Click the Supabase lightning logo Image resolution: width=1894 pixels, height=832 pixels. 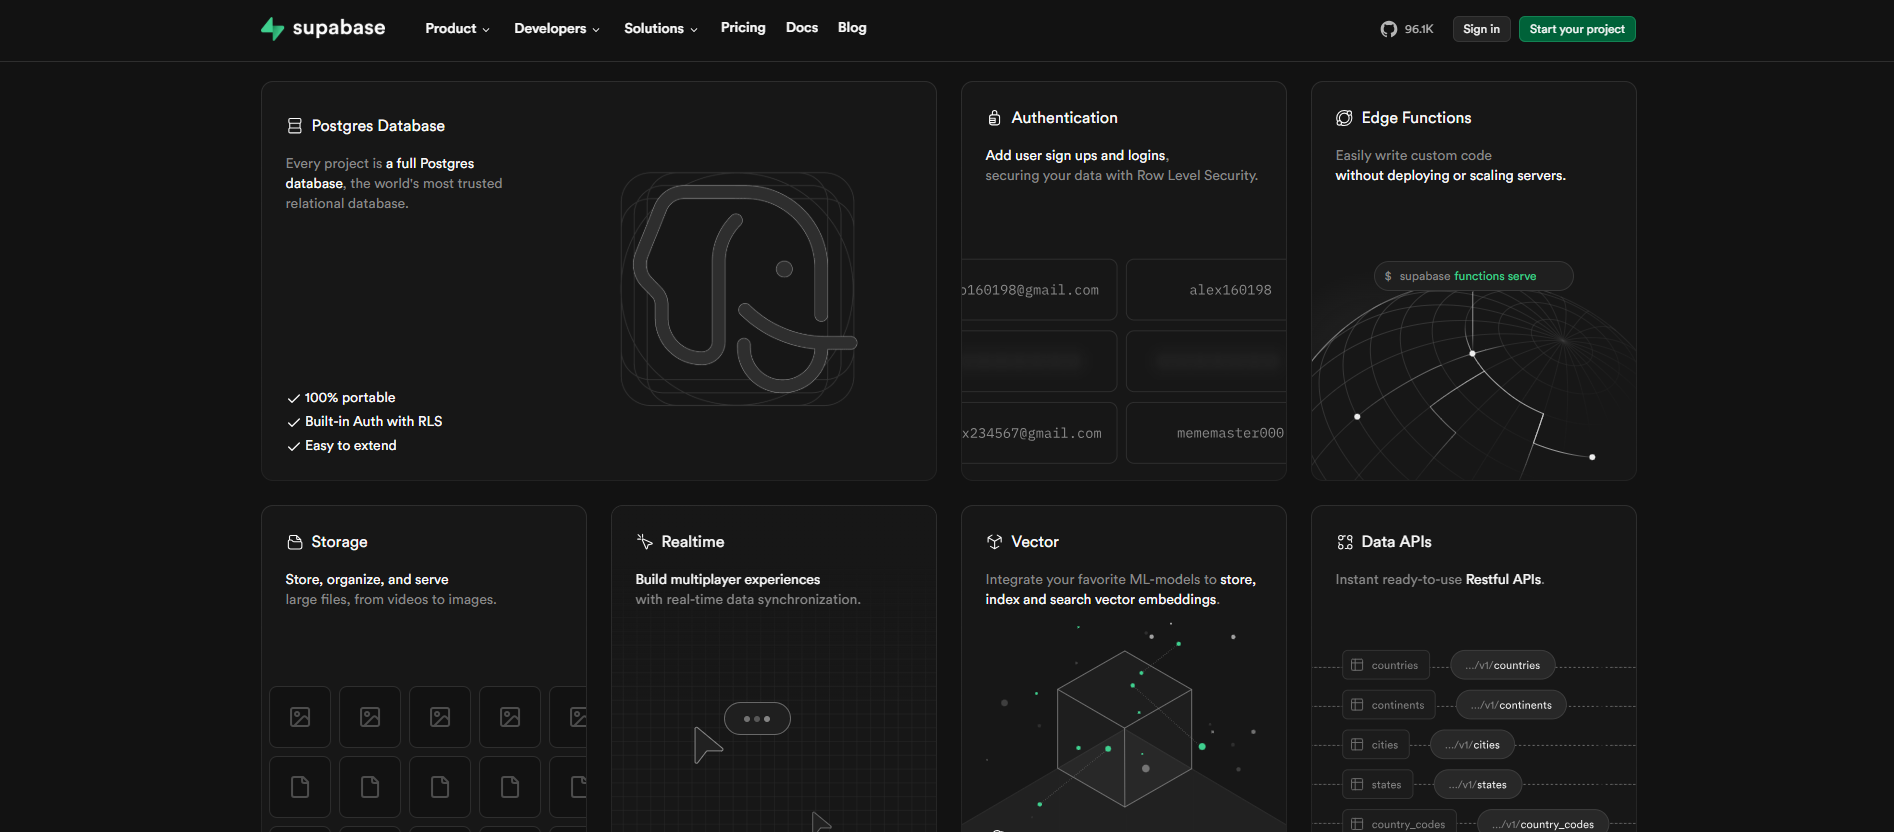click(x=272, y=28)
